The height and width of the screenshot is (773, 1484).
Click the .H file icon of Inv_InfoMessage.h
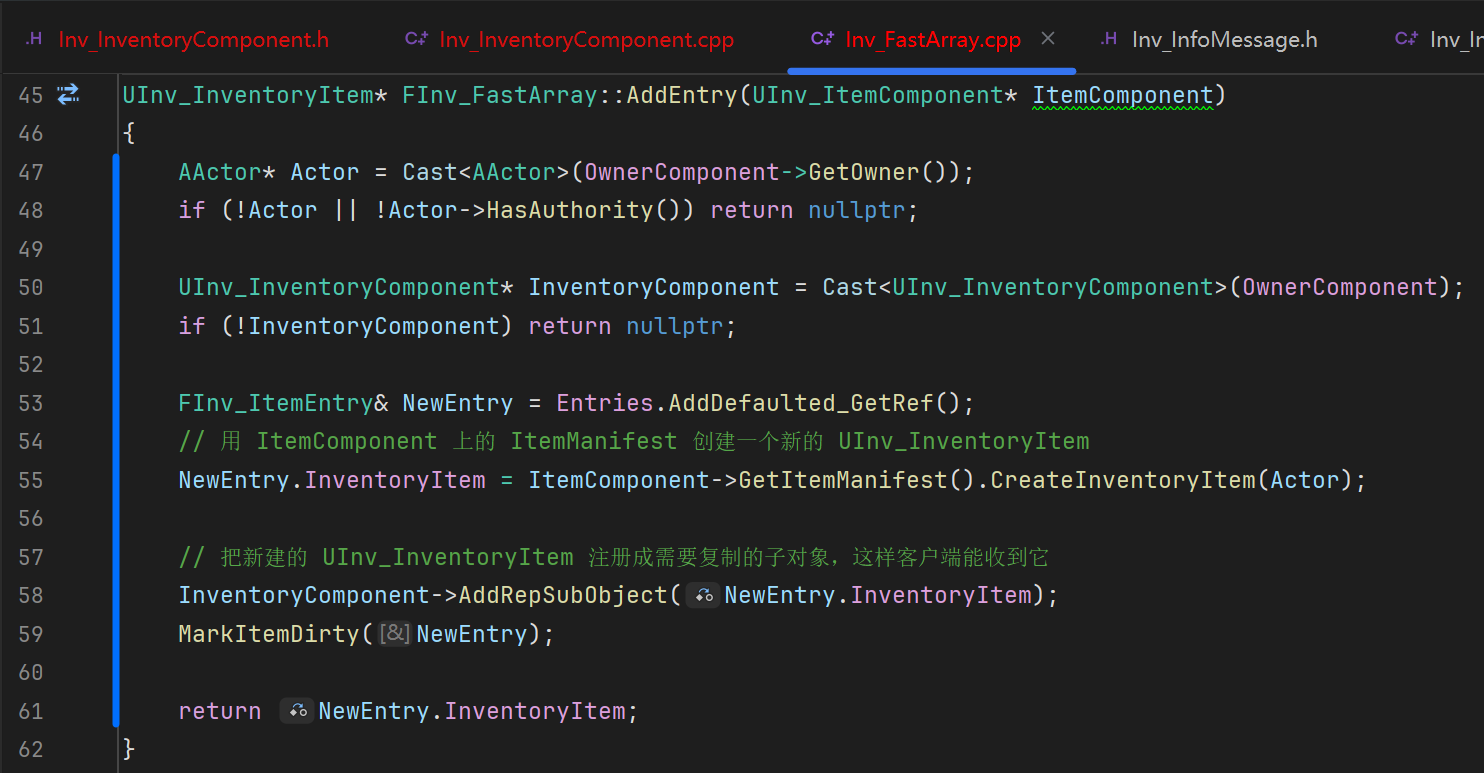[1108, 40]
